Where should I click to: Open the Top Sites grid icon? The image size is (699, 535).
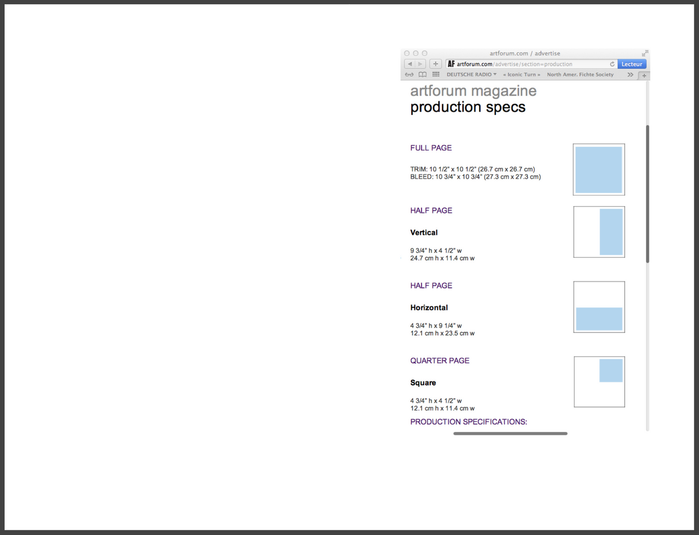click(436, 74)
